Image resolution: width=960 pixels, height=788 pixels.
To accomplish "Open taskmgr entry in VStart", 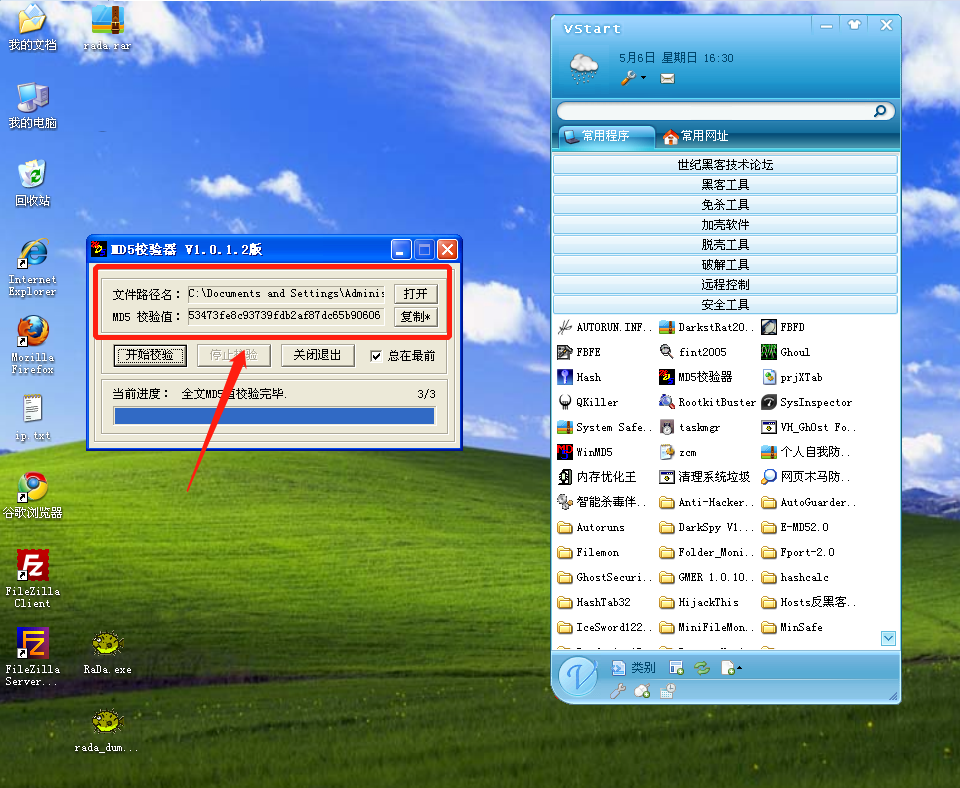I will click(690, 427).
